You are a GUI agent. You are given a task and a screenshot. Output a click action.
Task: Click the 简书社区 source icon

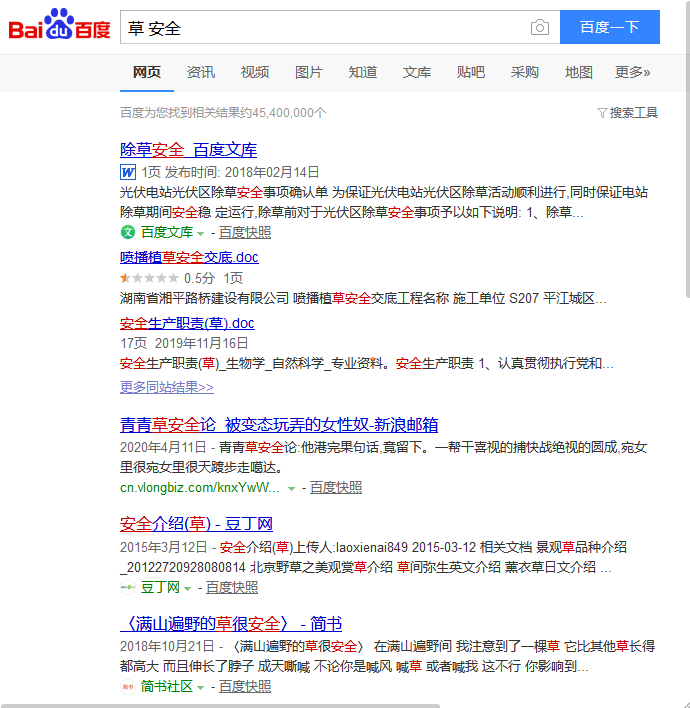128,687
